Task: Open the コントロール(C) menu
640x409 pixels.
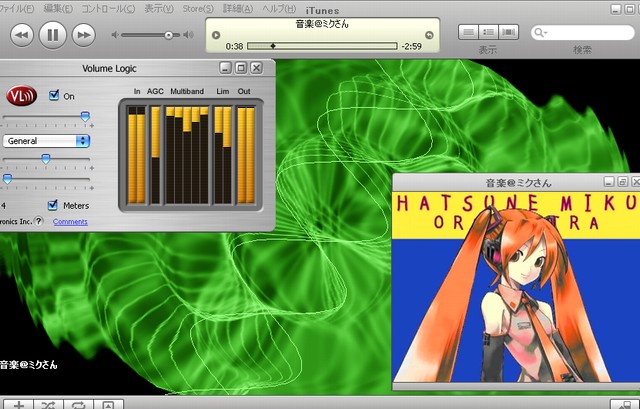Action: click(108, 9)
